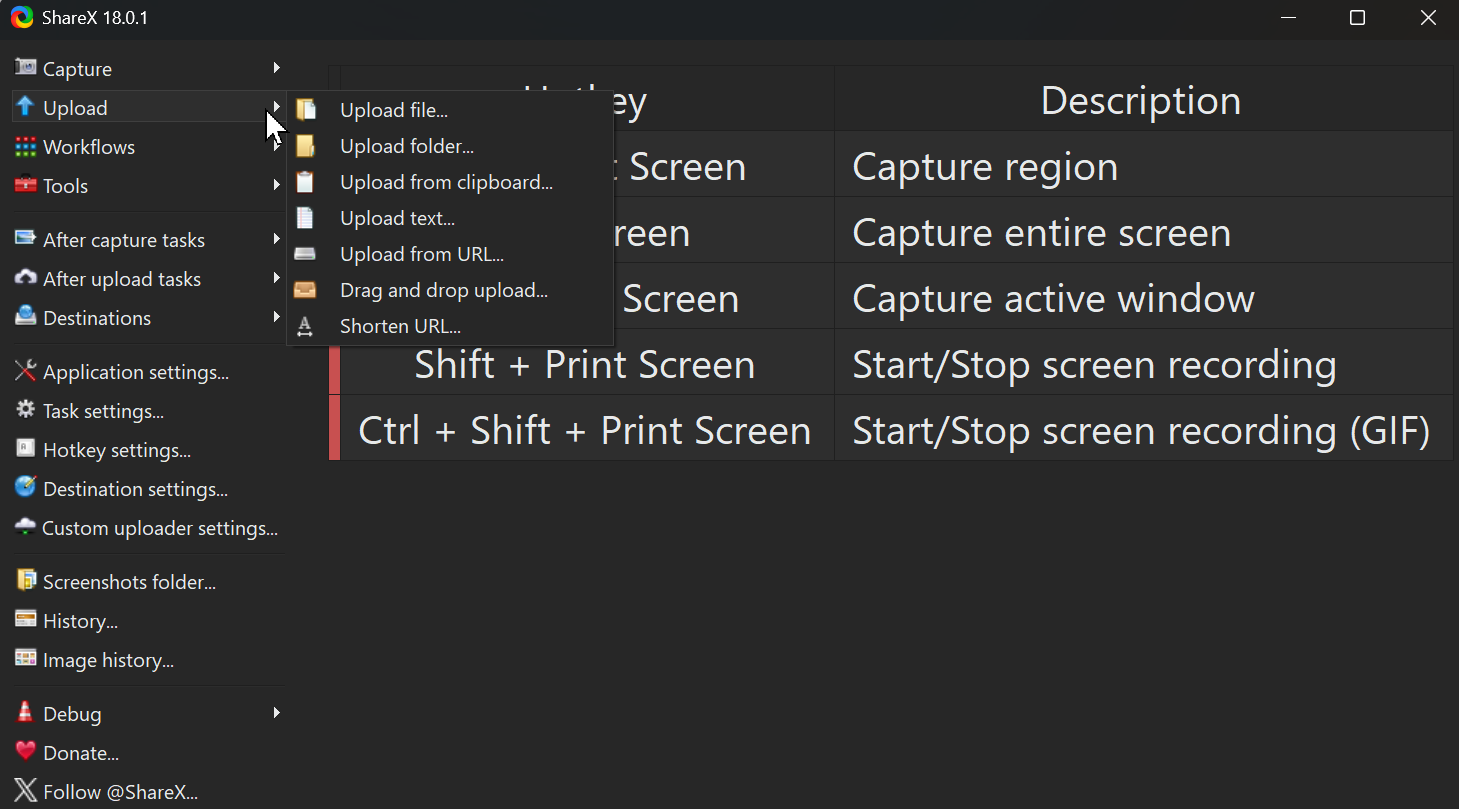The width and height of the screenshot is (1459, 809).
Task: Click the colorful Workflows grid icon
Action: (25, 146)
